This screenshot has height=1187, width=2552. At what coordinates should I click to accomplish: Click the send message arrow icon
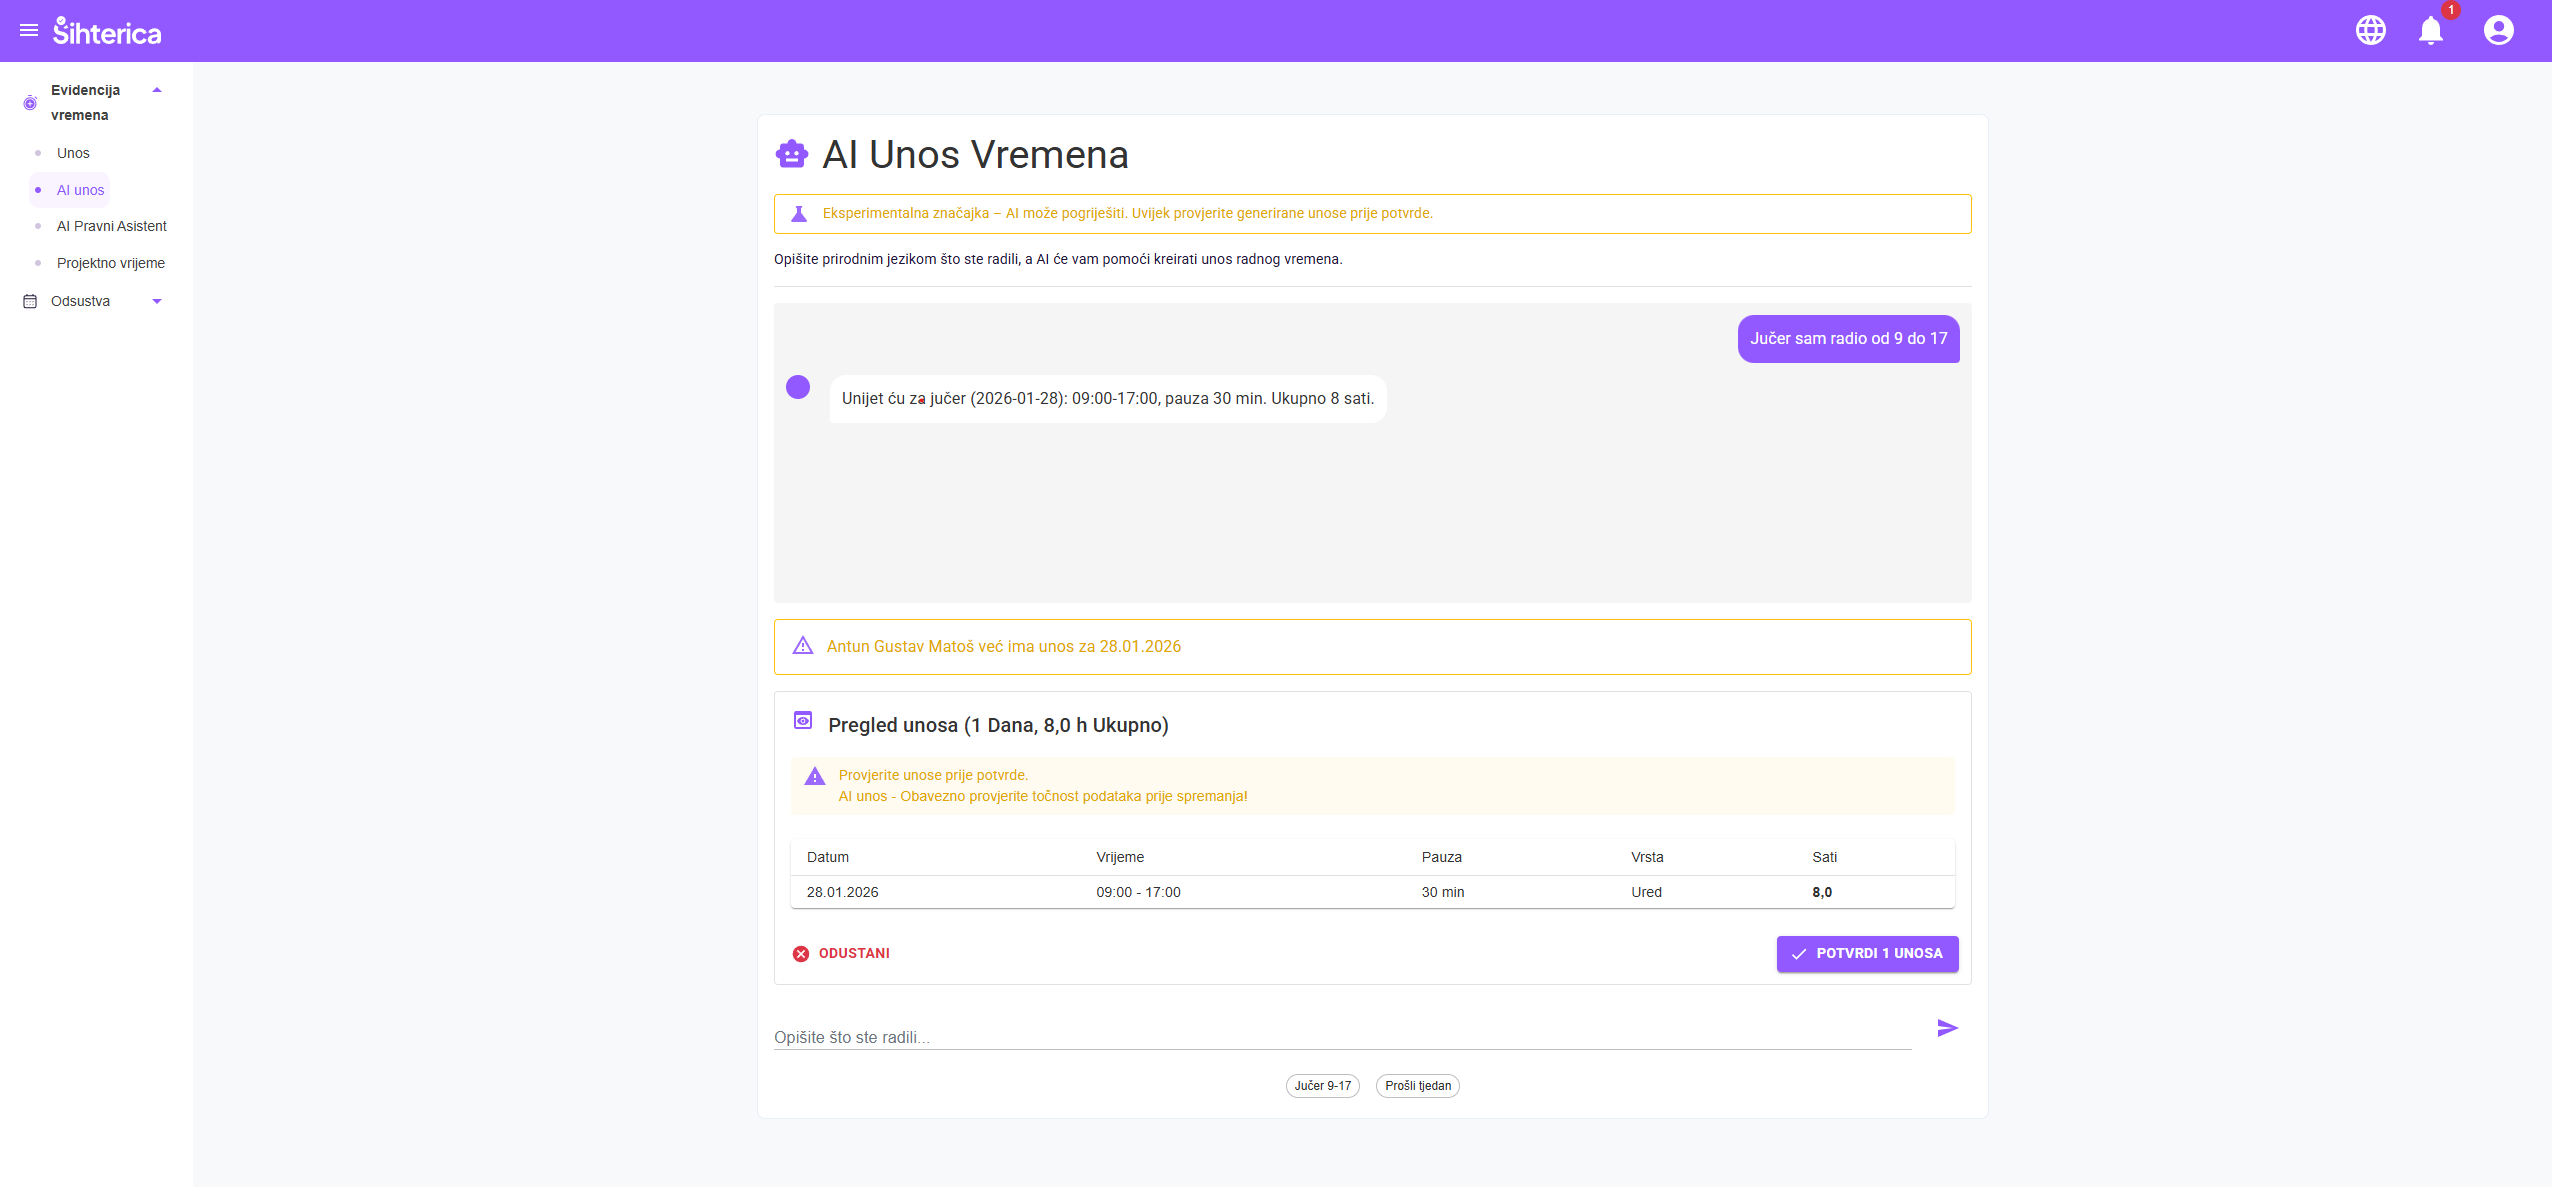point(1946,1028)
